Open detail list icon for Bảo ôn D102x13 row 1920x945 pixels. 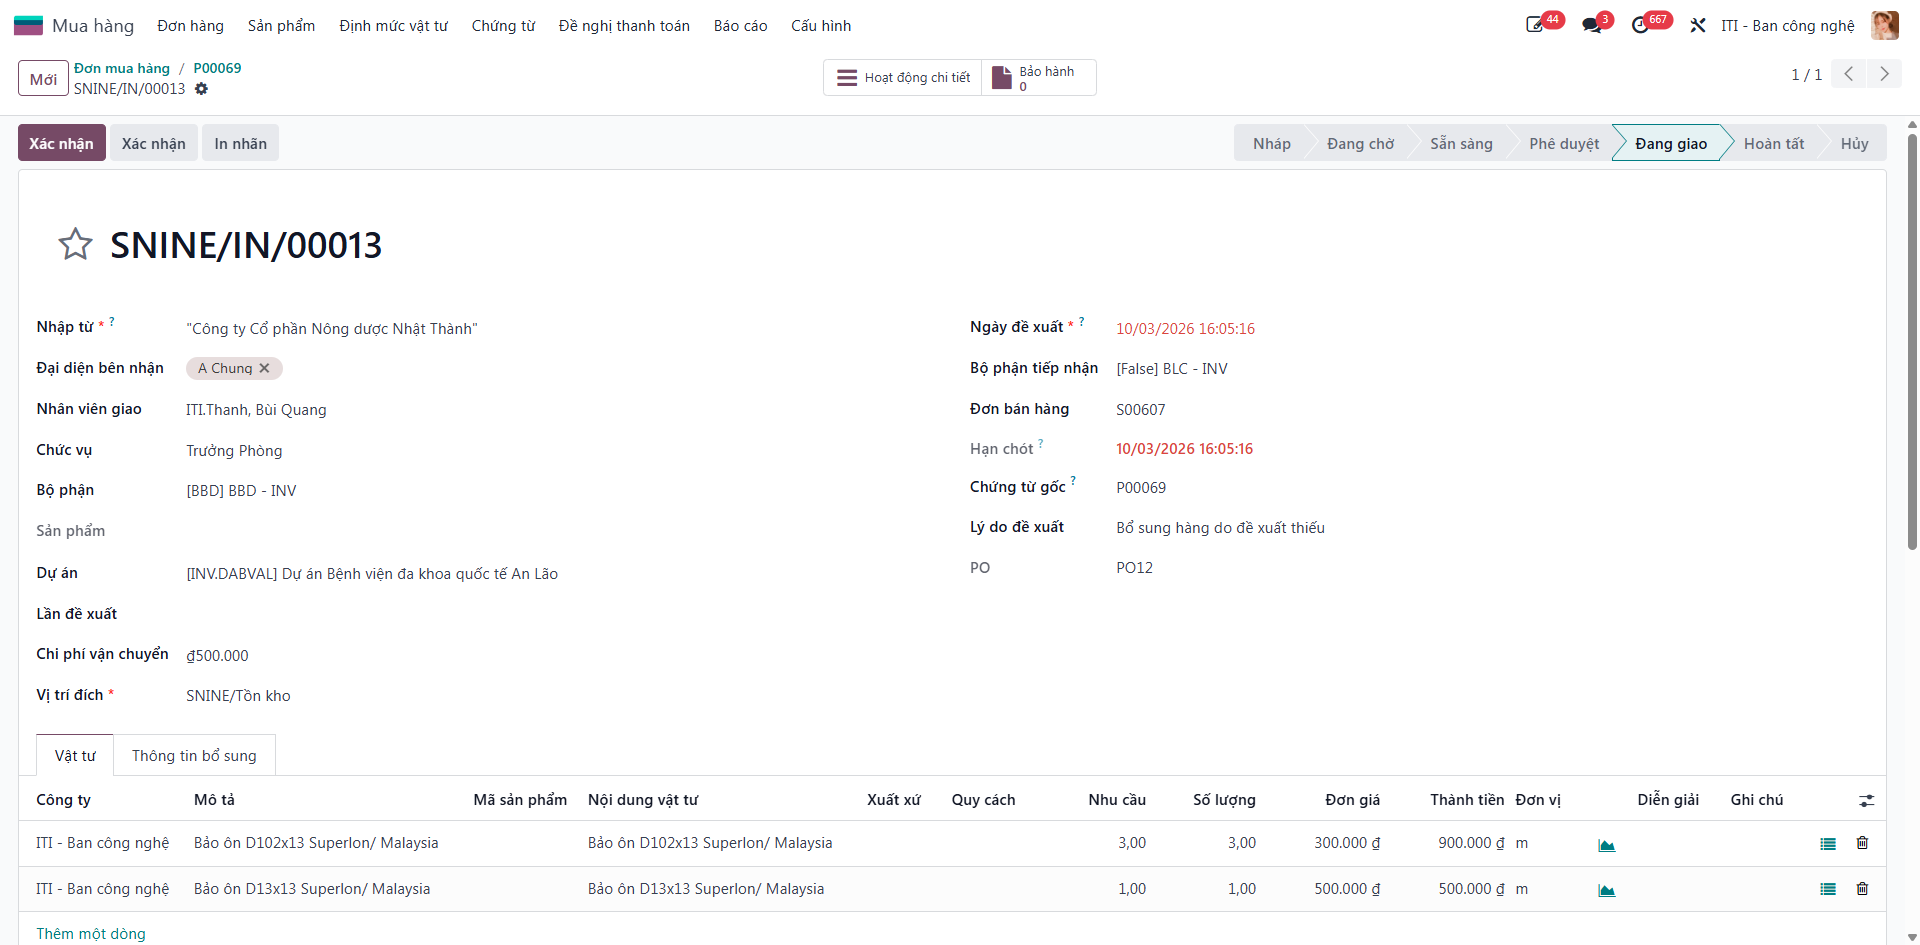(x=1828, y=843)
